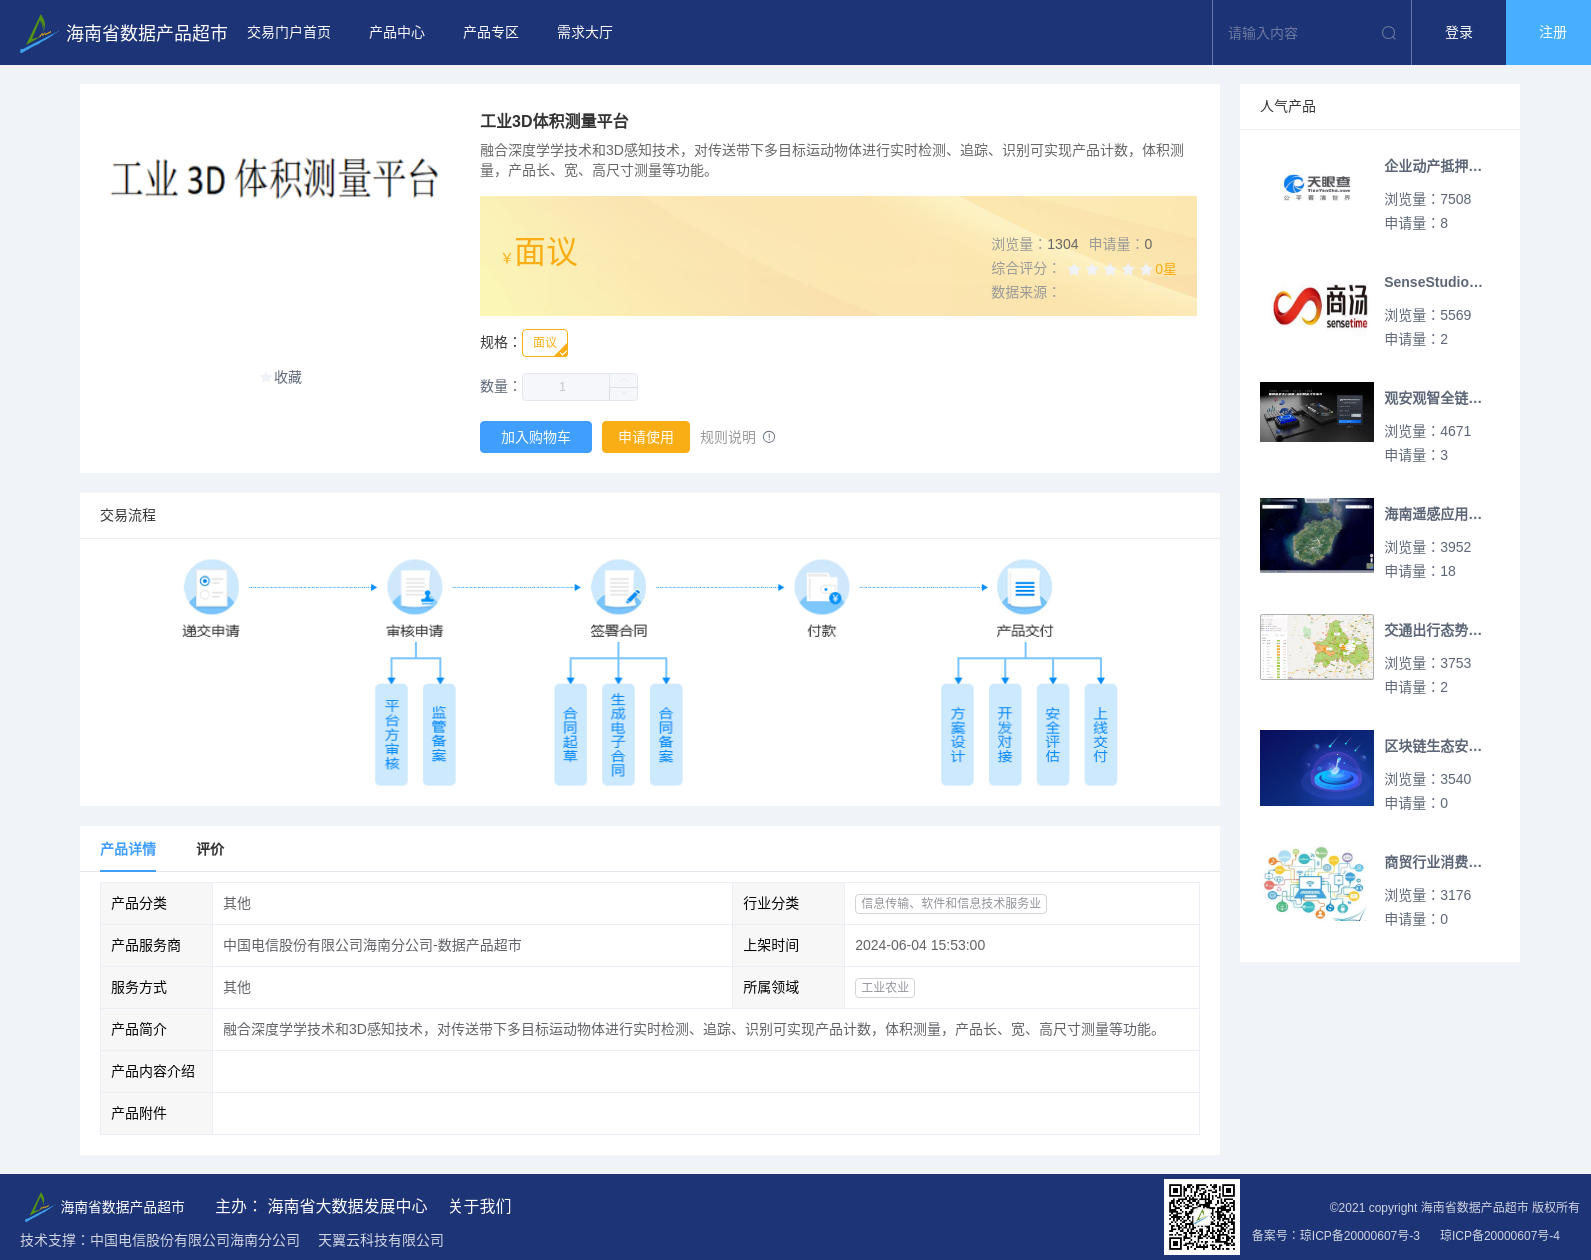Click the 注册 button

click(x=1549, y=33)
